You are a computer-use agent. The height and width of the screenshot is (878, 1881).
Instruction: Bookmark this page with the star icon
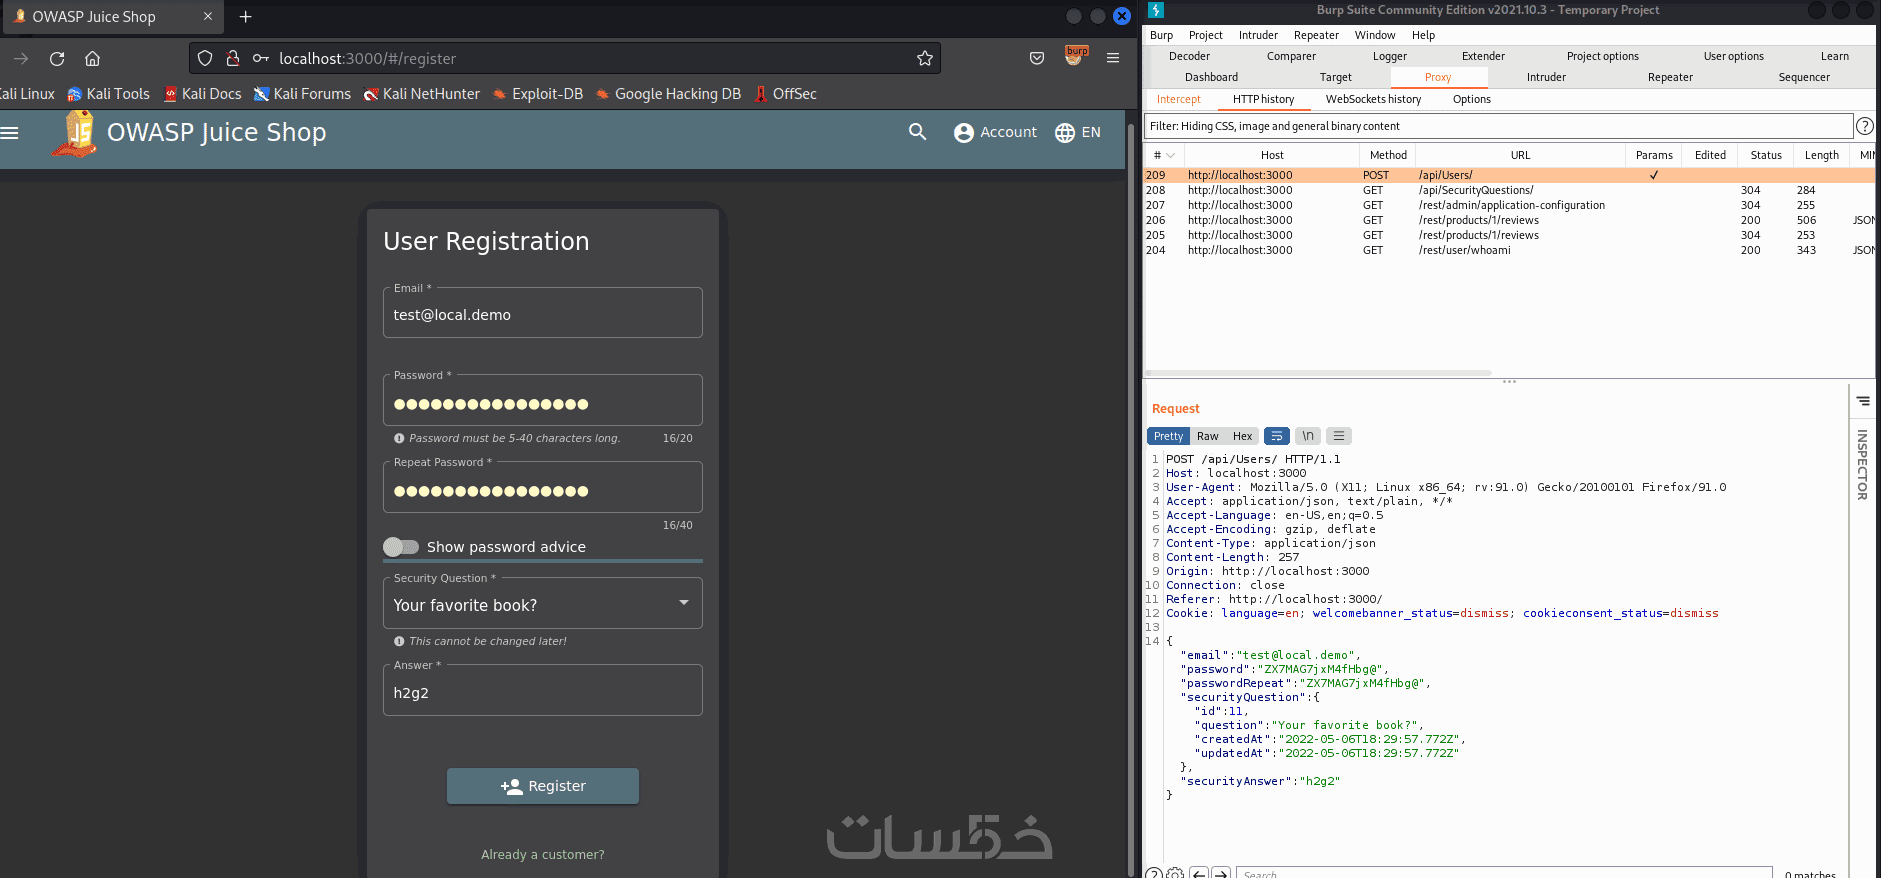pyautogui.click(x=925, y=58)
